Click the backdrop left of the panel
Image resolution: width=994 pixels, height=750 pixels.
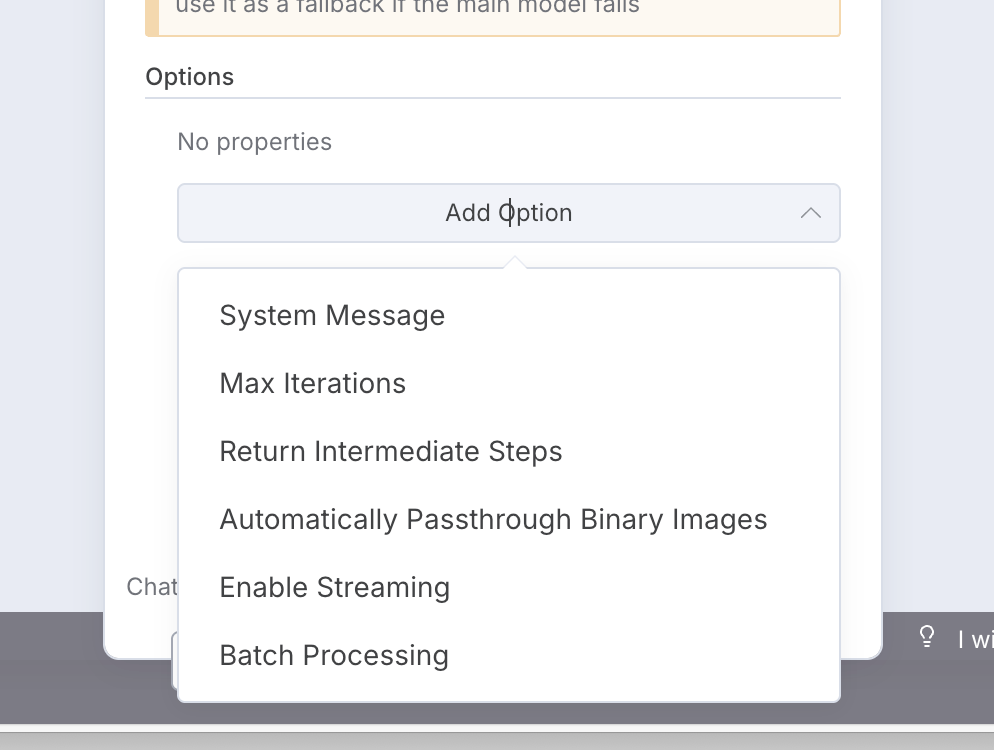(50, 300)
